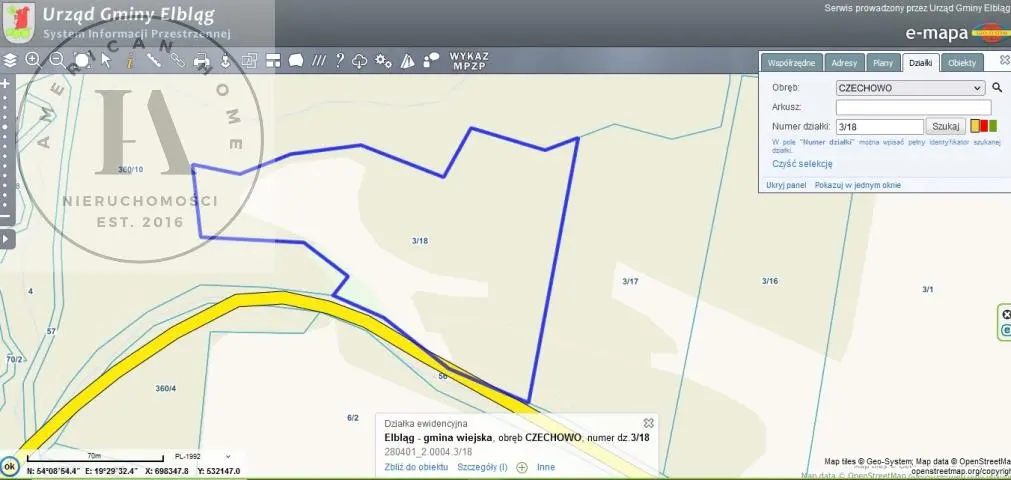1011x480 pixels.
Task: Select the distance measuring ruler tool
Action: click(x=154, y=60)
